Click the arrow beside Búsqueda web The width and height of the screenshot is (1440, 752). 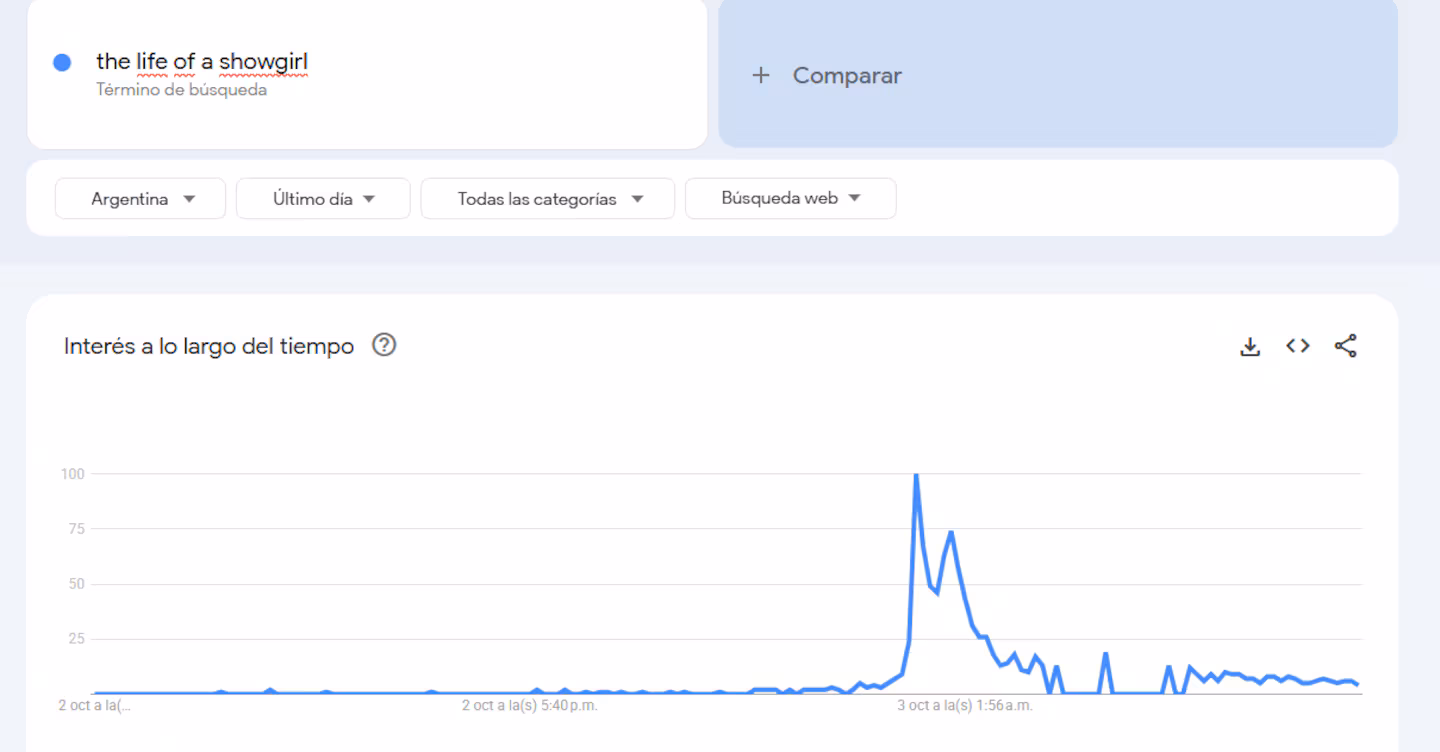pyautogui.click(x=854, y=198)
